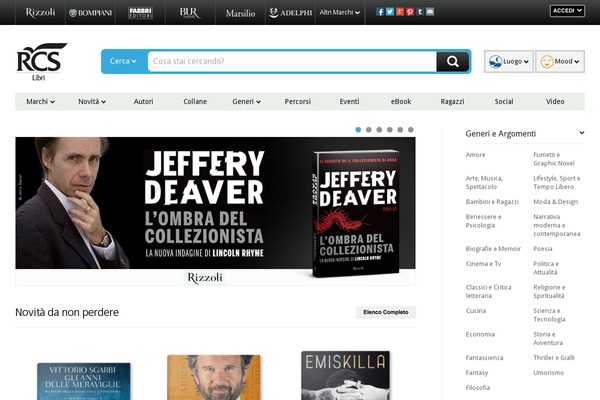Open the Poesia genre link
The height and width of the screenshot is (400, 600).
543,249
